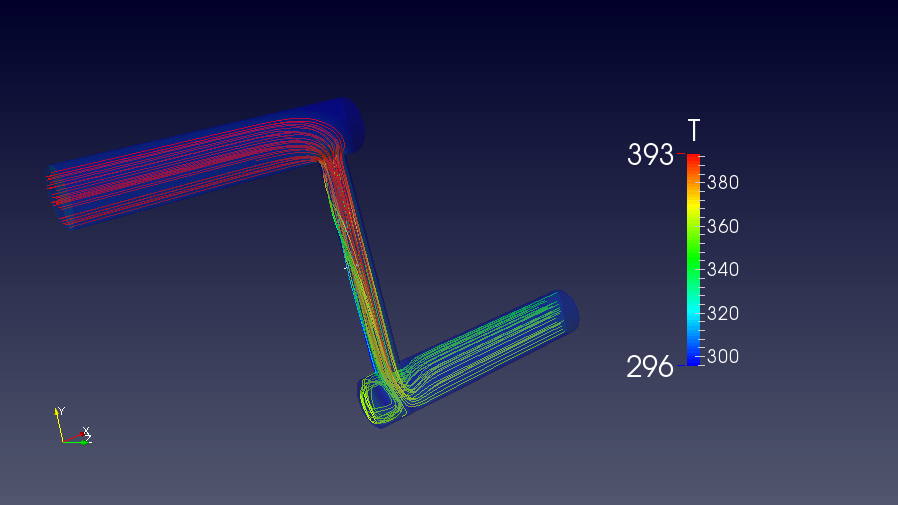Viewport: 898px width, 505px height.
Task: Click the T color legend bar
Action: tap(693, 259)
